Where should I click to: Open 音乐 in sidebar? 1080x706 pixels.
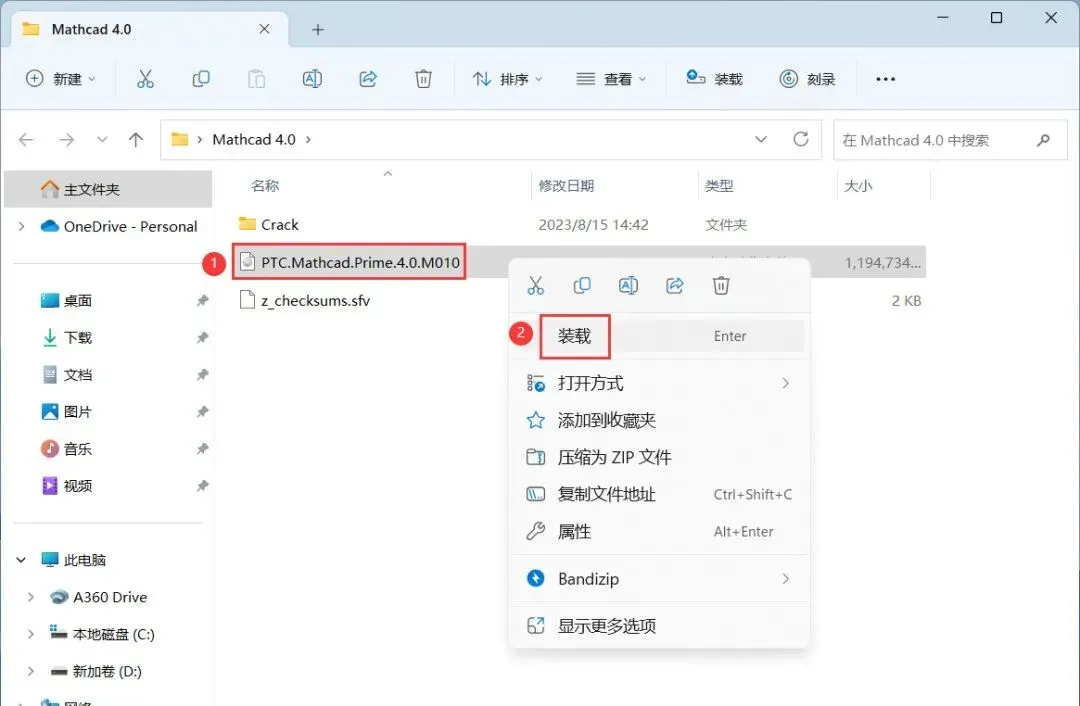[x=77, y=449]
